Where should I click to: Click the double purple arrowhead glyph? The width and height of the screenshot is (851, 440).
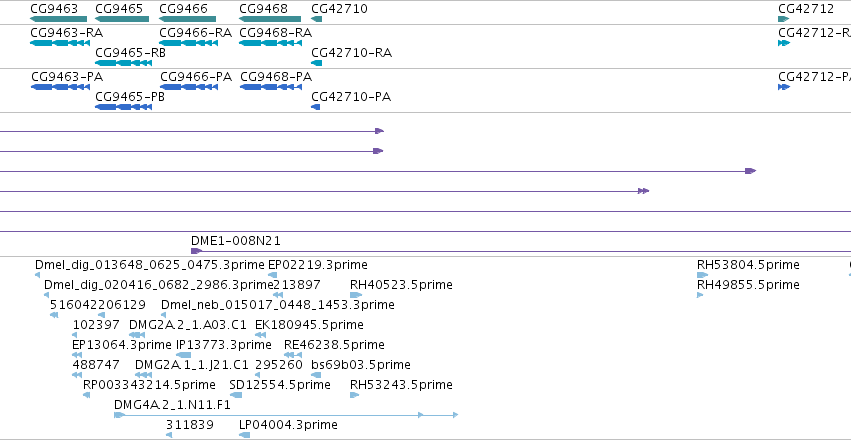644,191
